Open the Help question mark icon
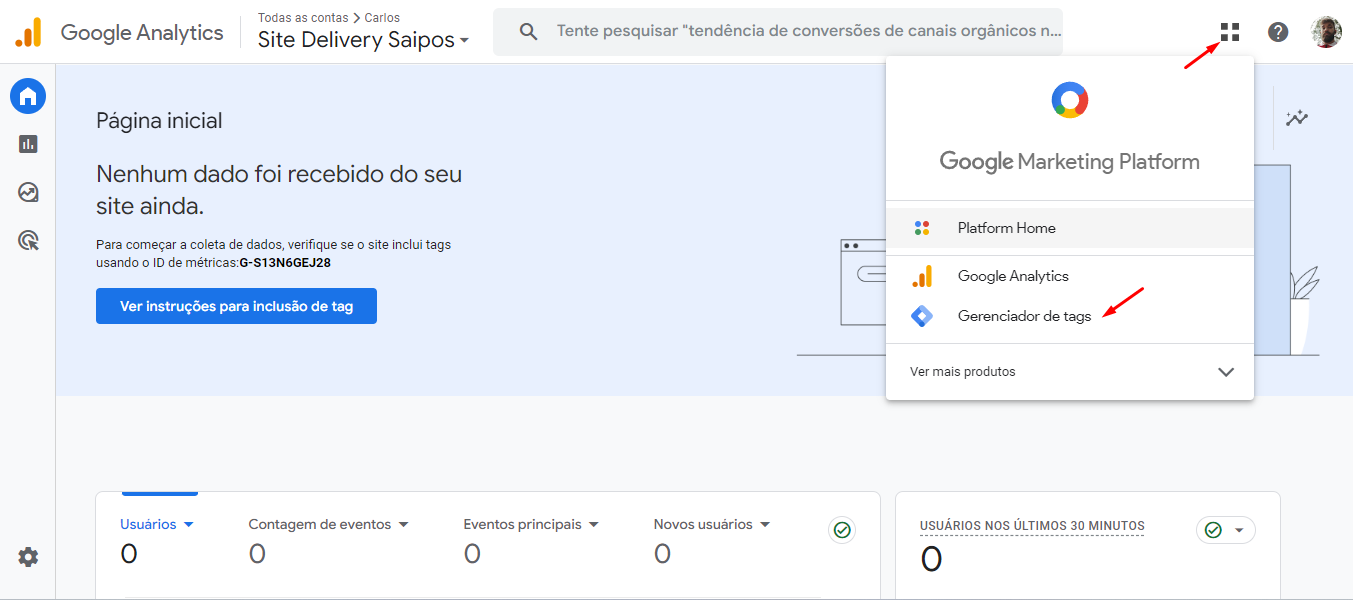 pos(1278,32)
